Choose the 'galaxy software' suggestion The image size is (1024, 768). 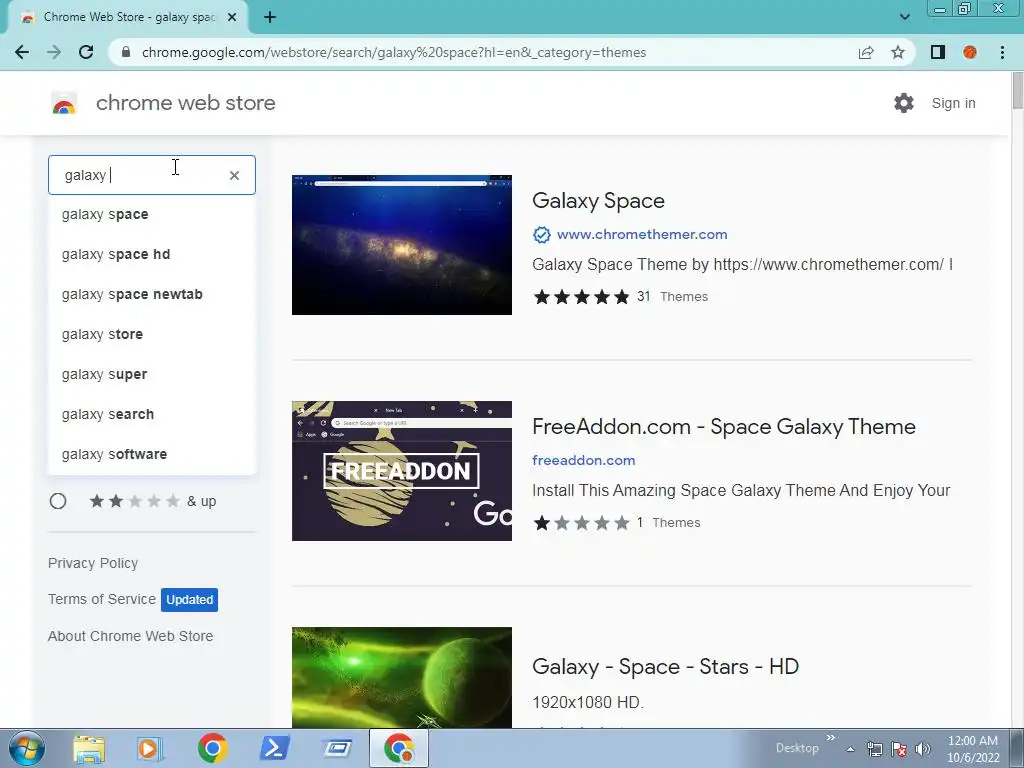coord(152,454)
